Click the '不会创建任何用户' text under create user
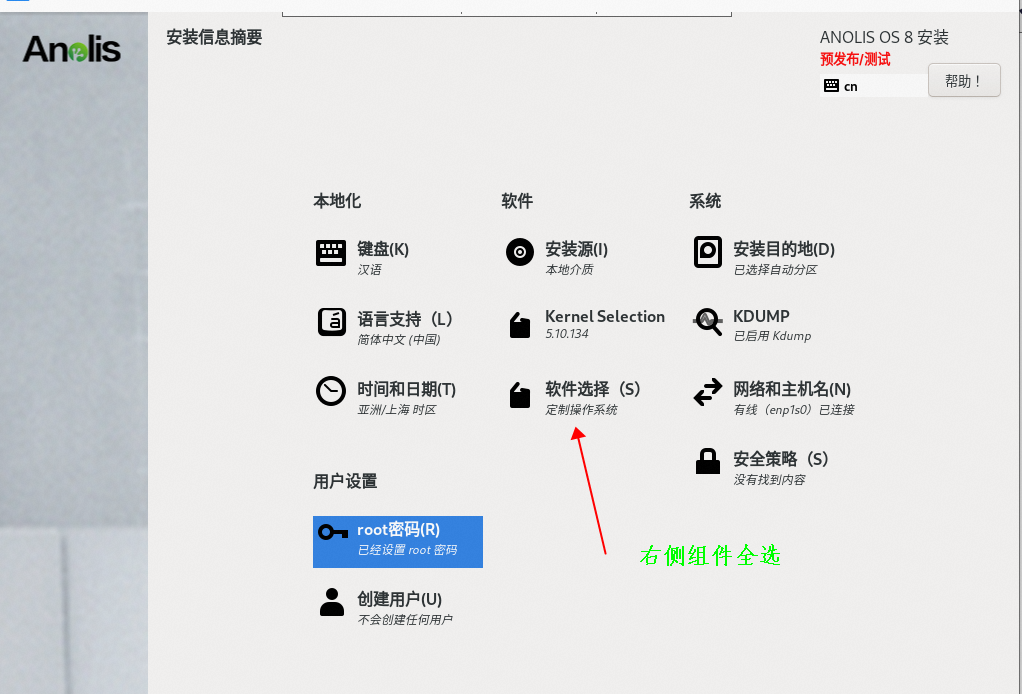This screenshot has width=1022, height=694. pyautogui.click(x=404, y=620)
